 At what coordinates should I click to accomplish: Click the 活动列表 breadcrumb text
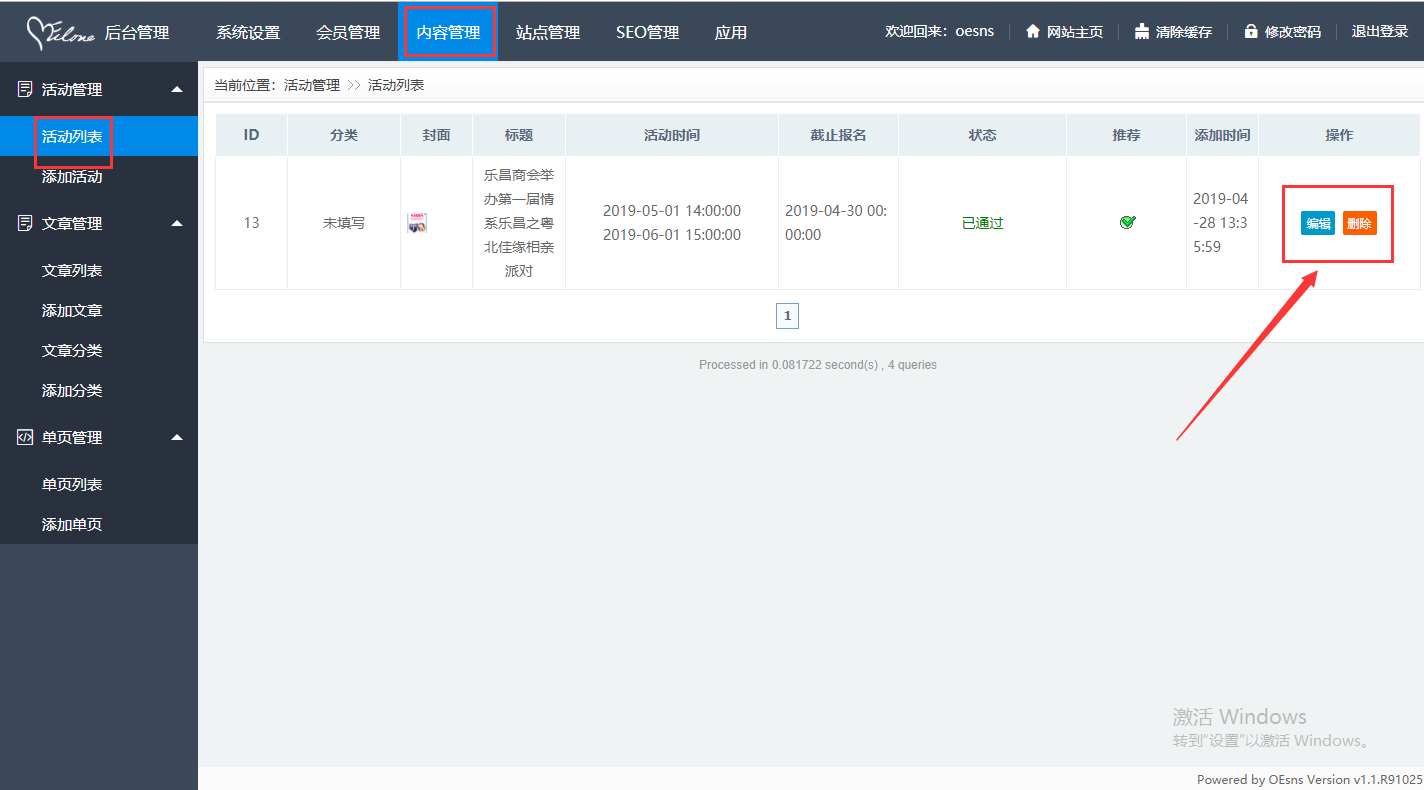[x=396, y=85]
